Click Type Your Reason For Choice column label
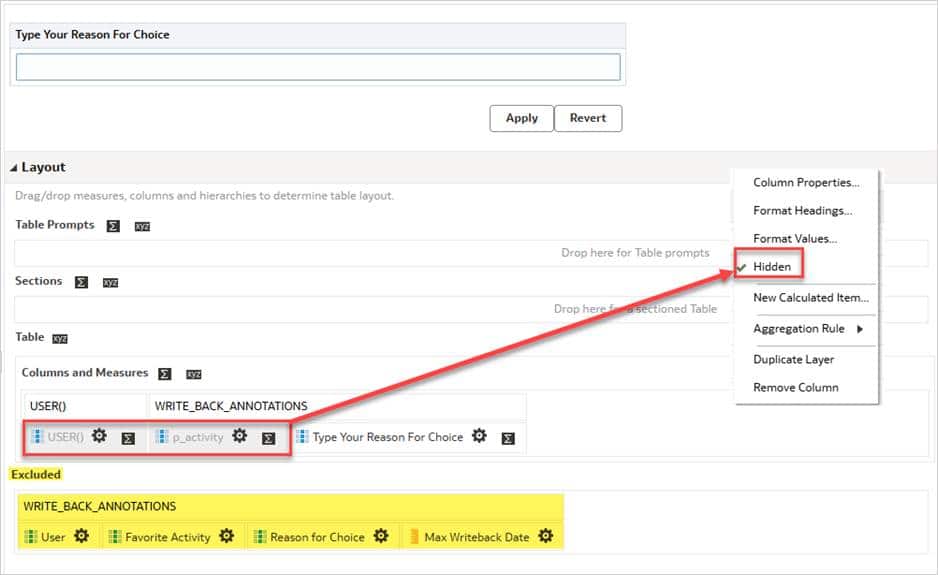The height and width of the screenshot is (575, 938). click(388, 437)
